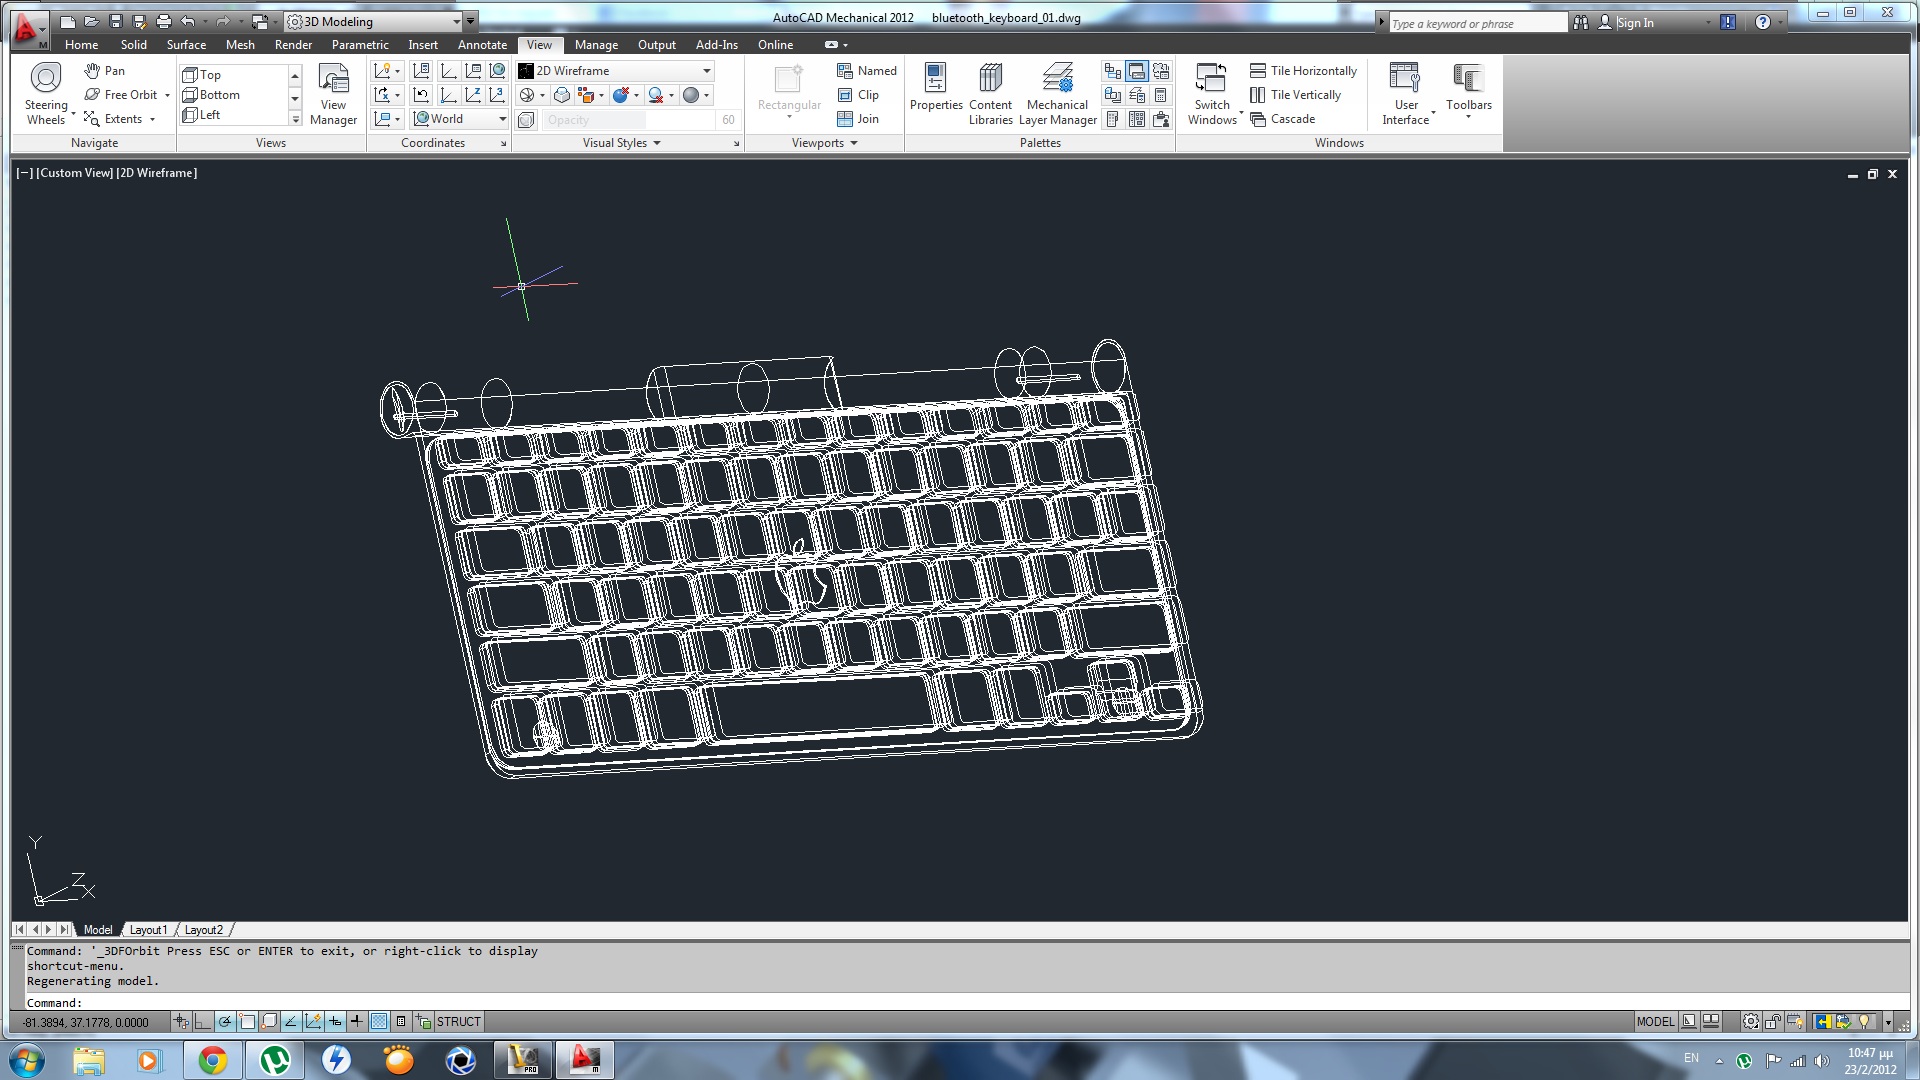Expand the 2D Wireframe visual style dropdown
The width and height of the screenshot is (1920, 1080).
pos(706,71)
